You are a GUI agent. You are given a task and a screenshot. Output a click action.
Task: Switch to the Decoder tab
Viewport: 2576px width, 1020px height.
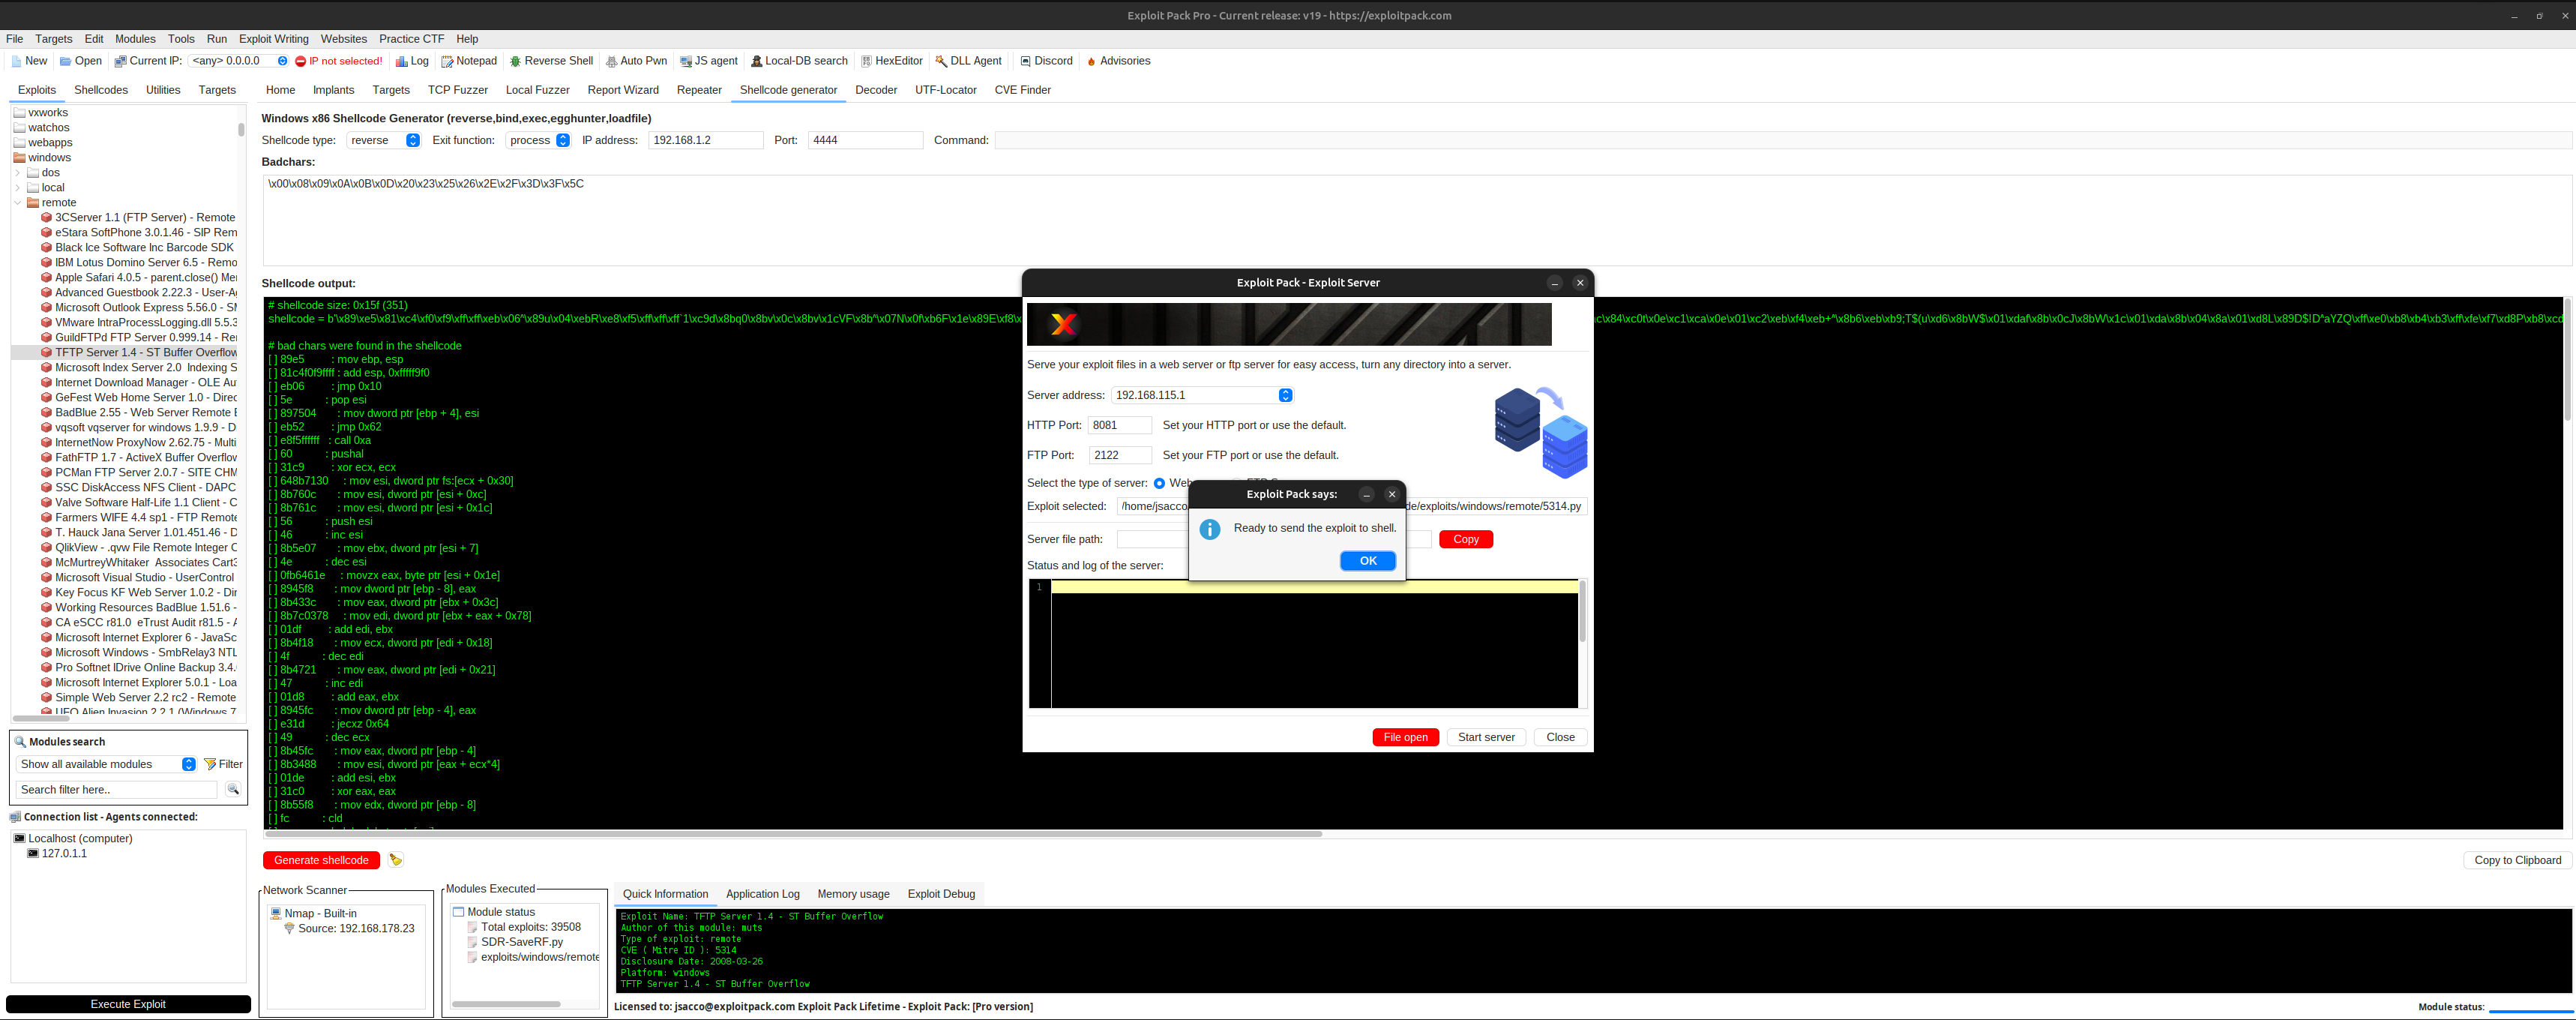click(x=876, y=90)
